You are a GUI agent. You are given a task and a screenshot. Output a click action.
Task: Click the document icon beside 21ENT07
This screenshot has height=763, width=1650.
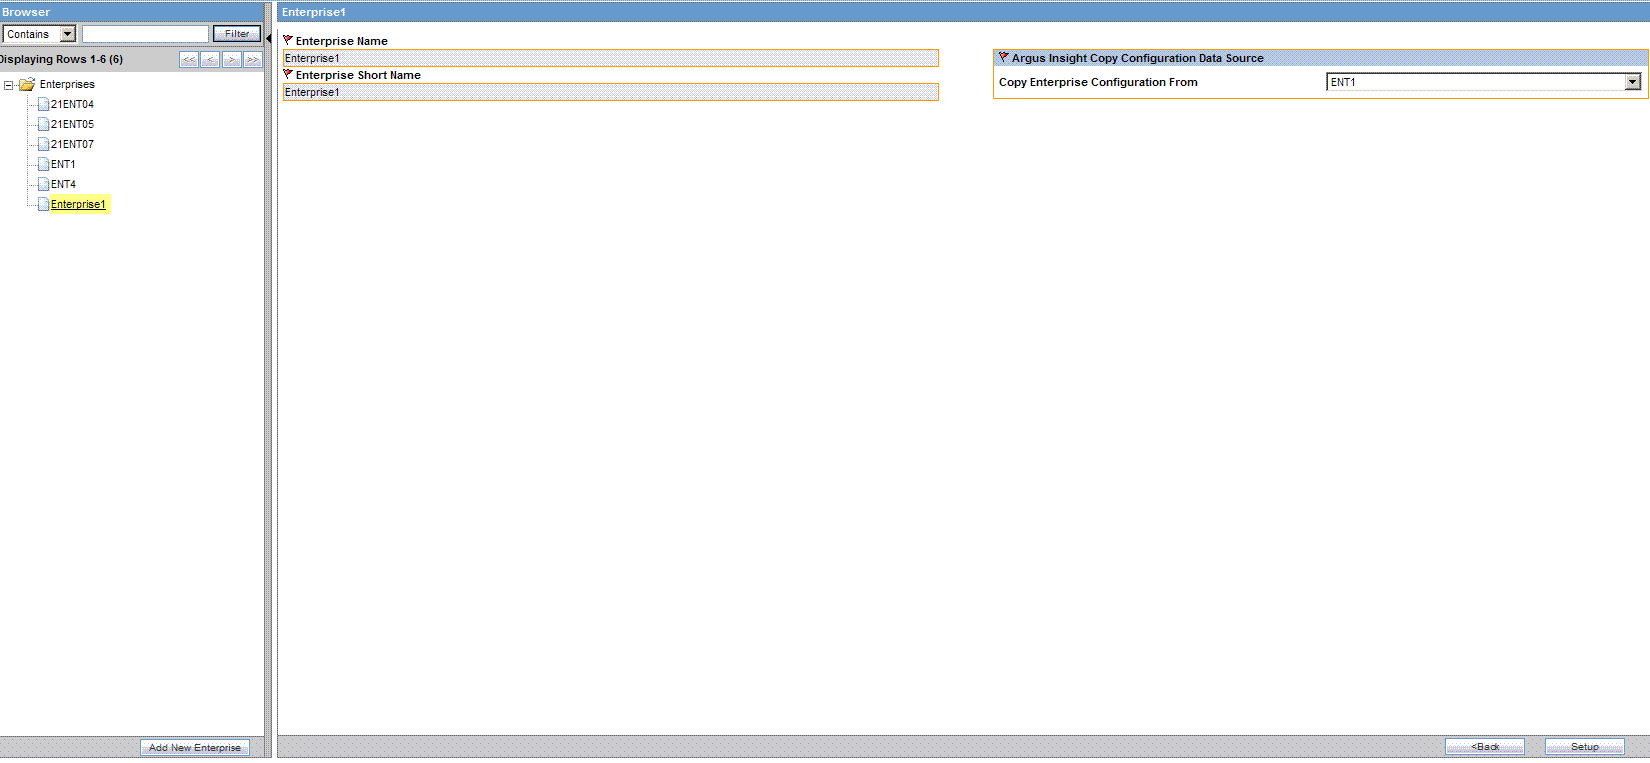click(43, 144)
